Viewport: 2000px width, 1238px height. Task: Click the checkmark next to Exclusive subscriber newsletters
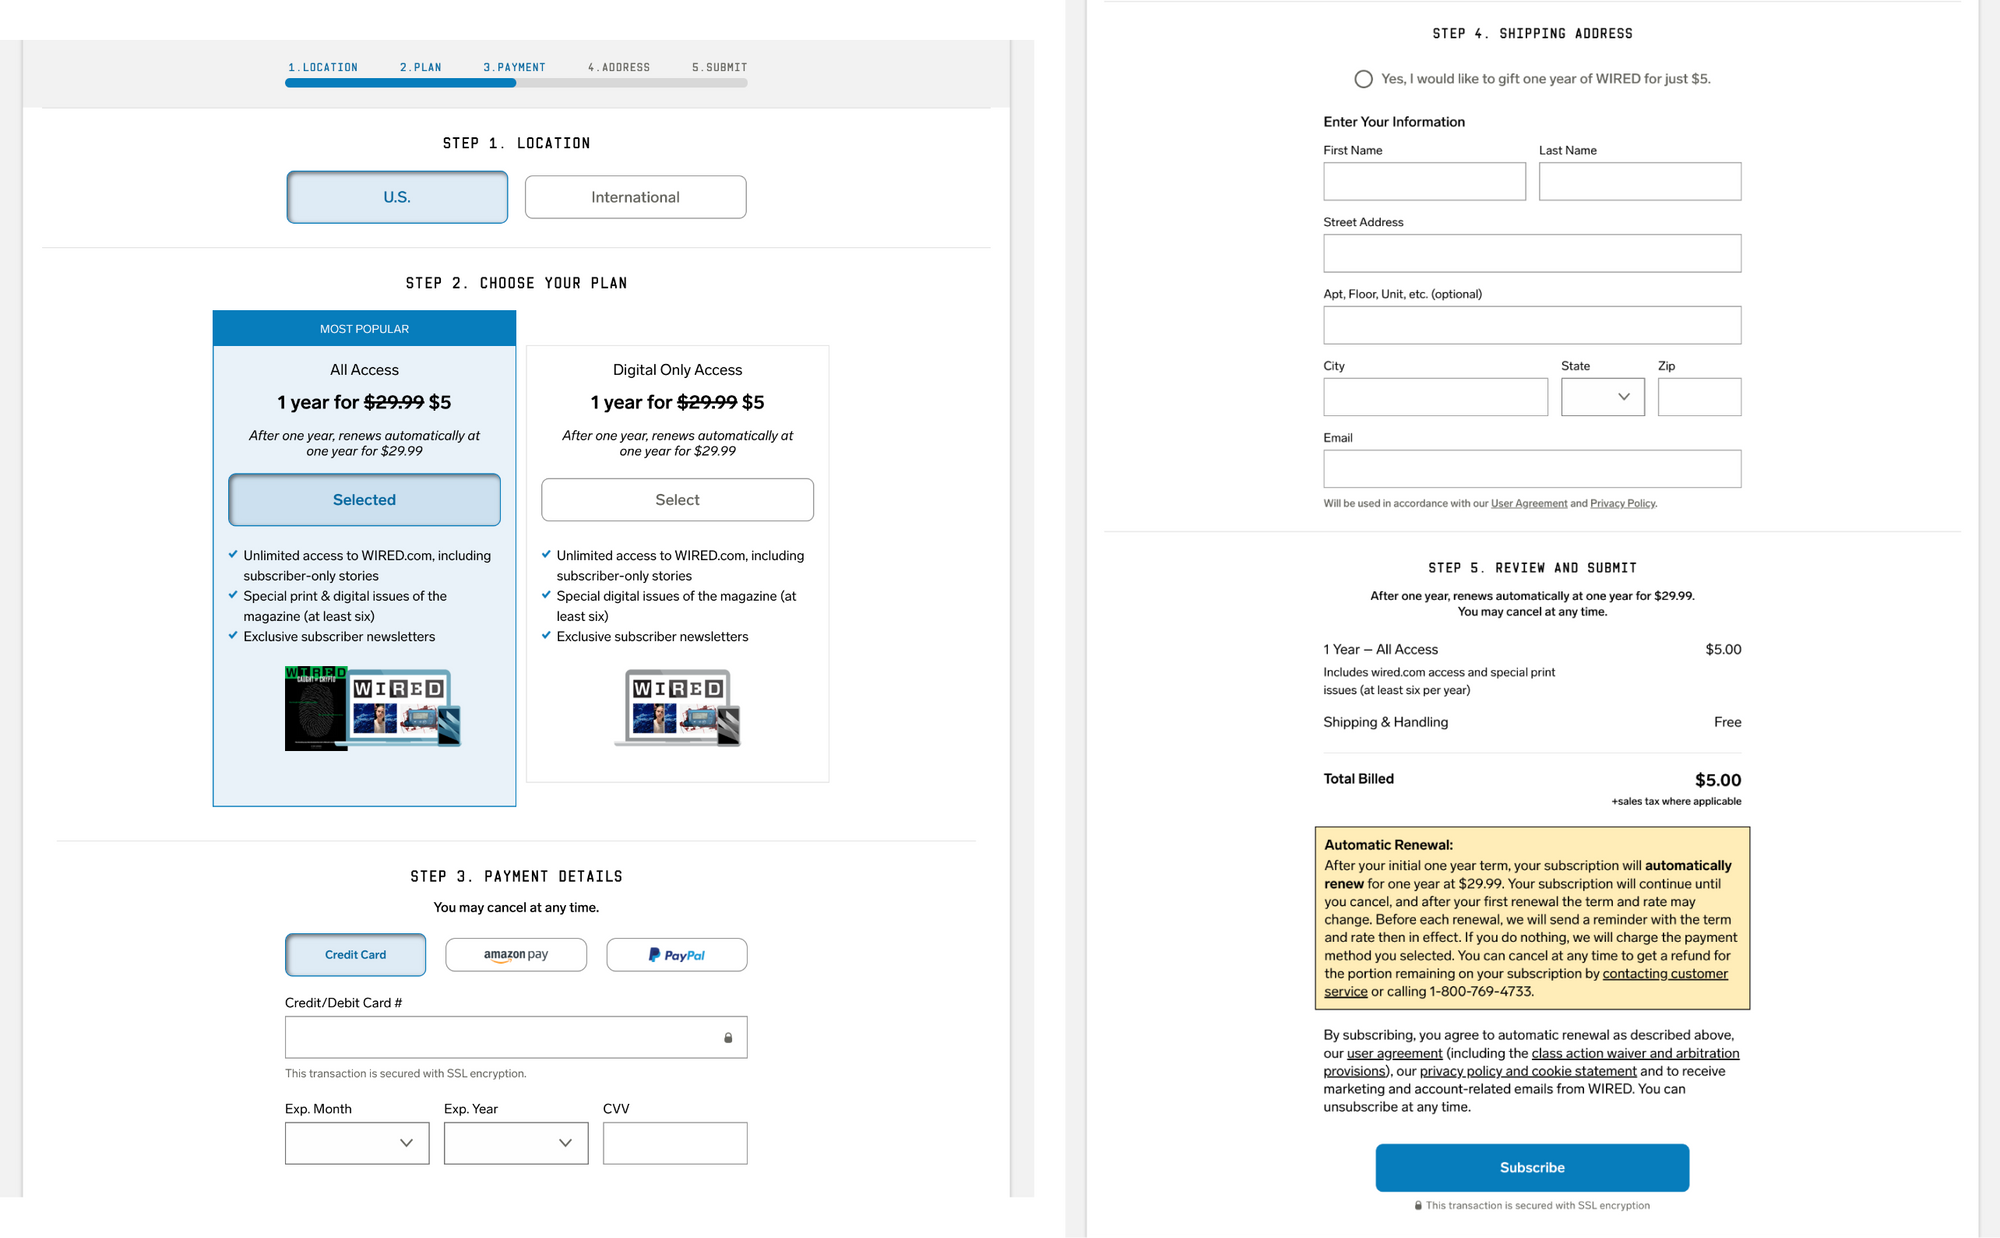[x=233, y=635]
